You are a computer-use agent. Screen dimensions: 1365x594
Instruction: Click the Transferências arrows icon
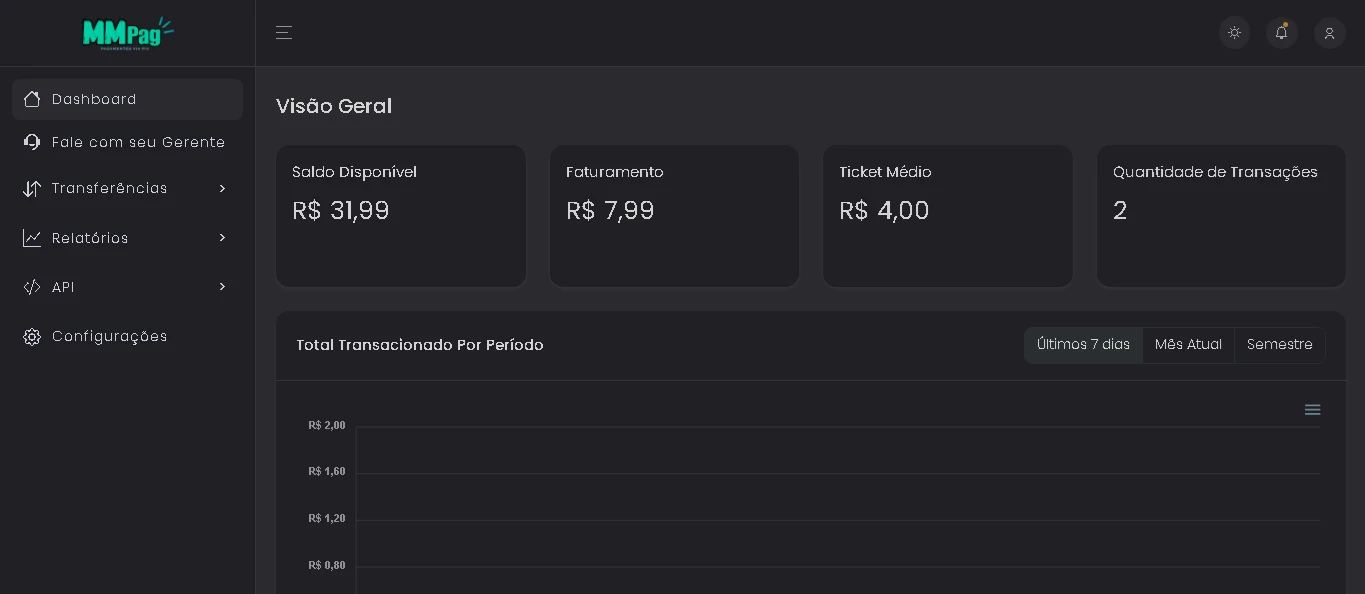32,189
